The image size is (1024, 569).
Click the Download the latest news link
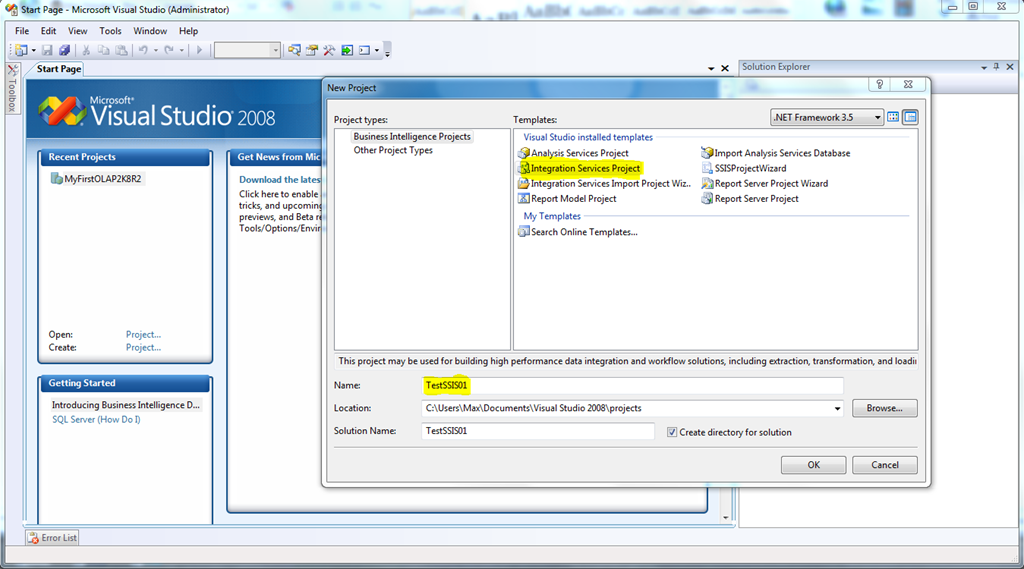pyautogui.click(x=280, y=180)
